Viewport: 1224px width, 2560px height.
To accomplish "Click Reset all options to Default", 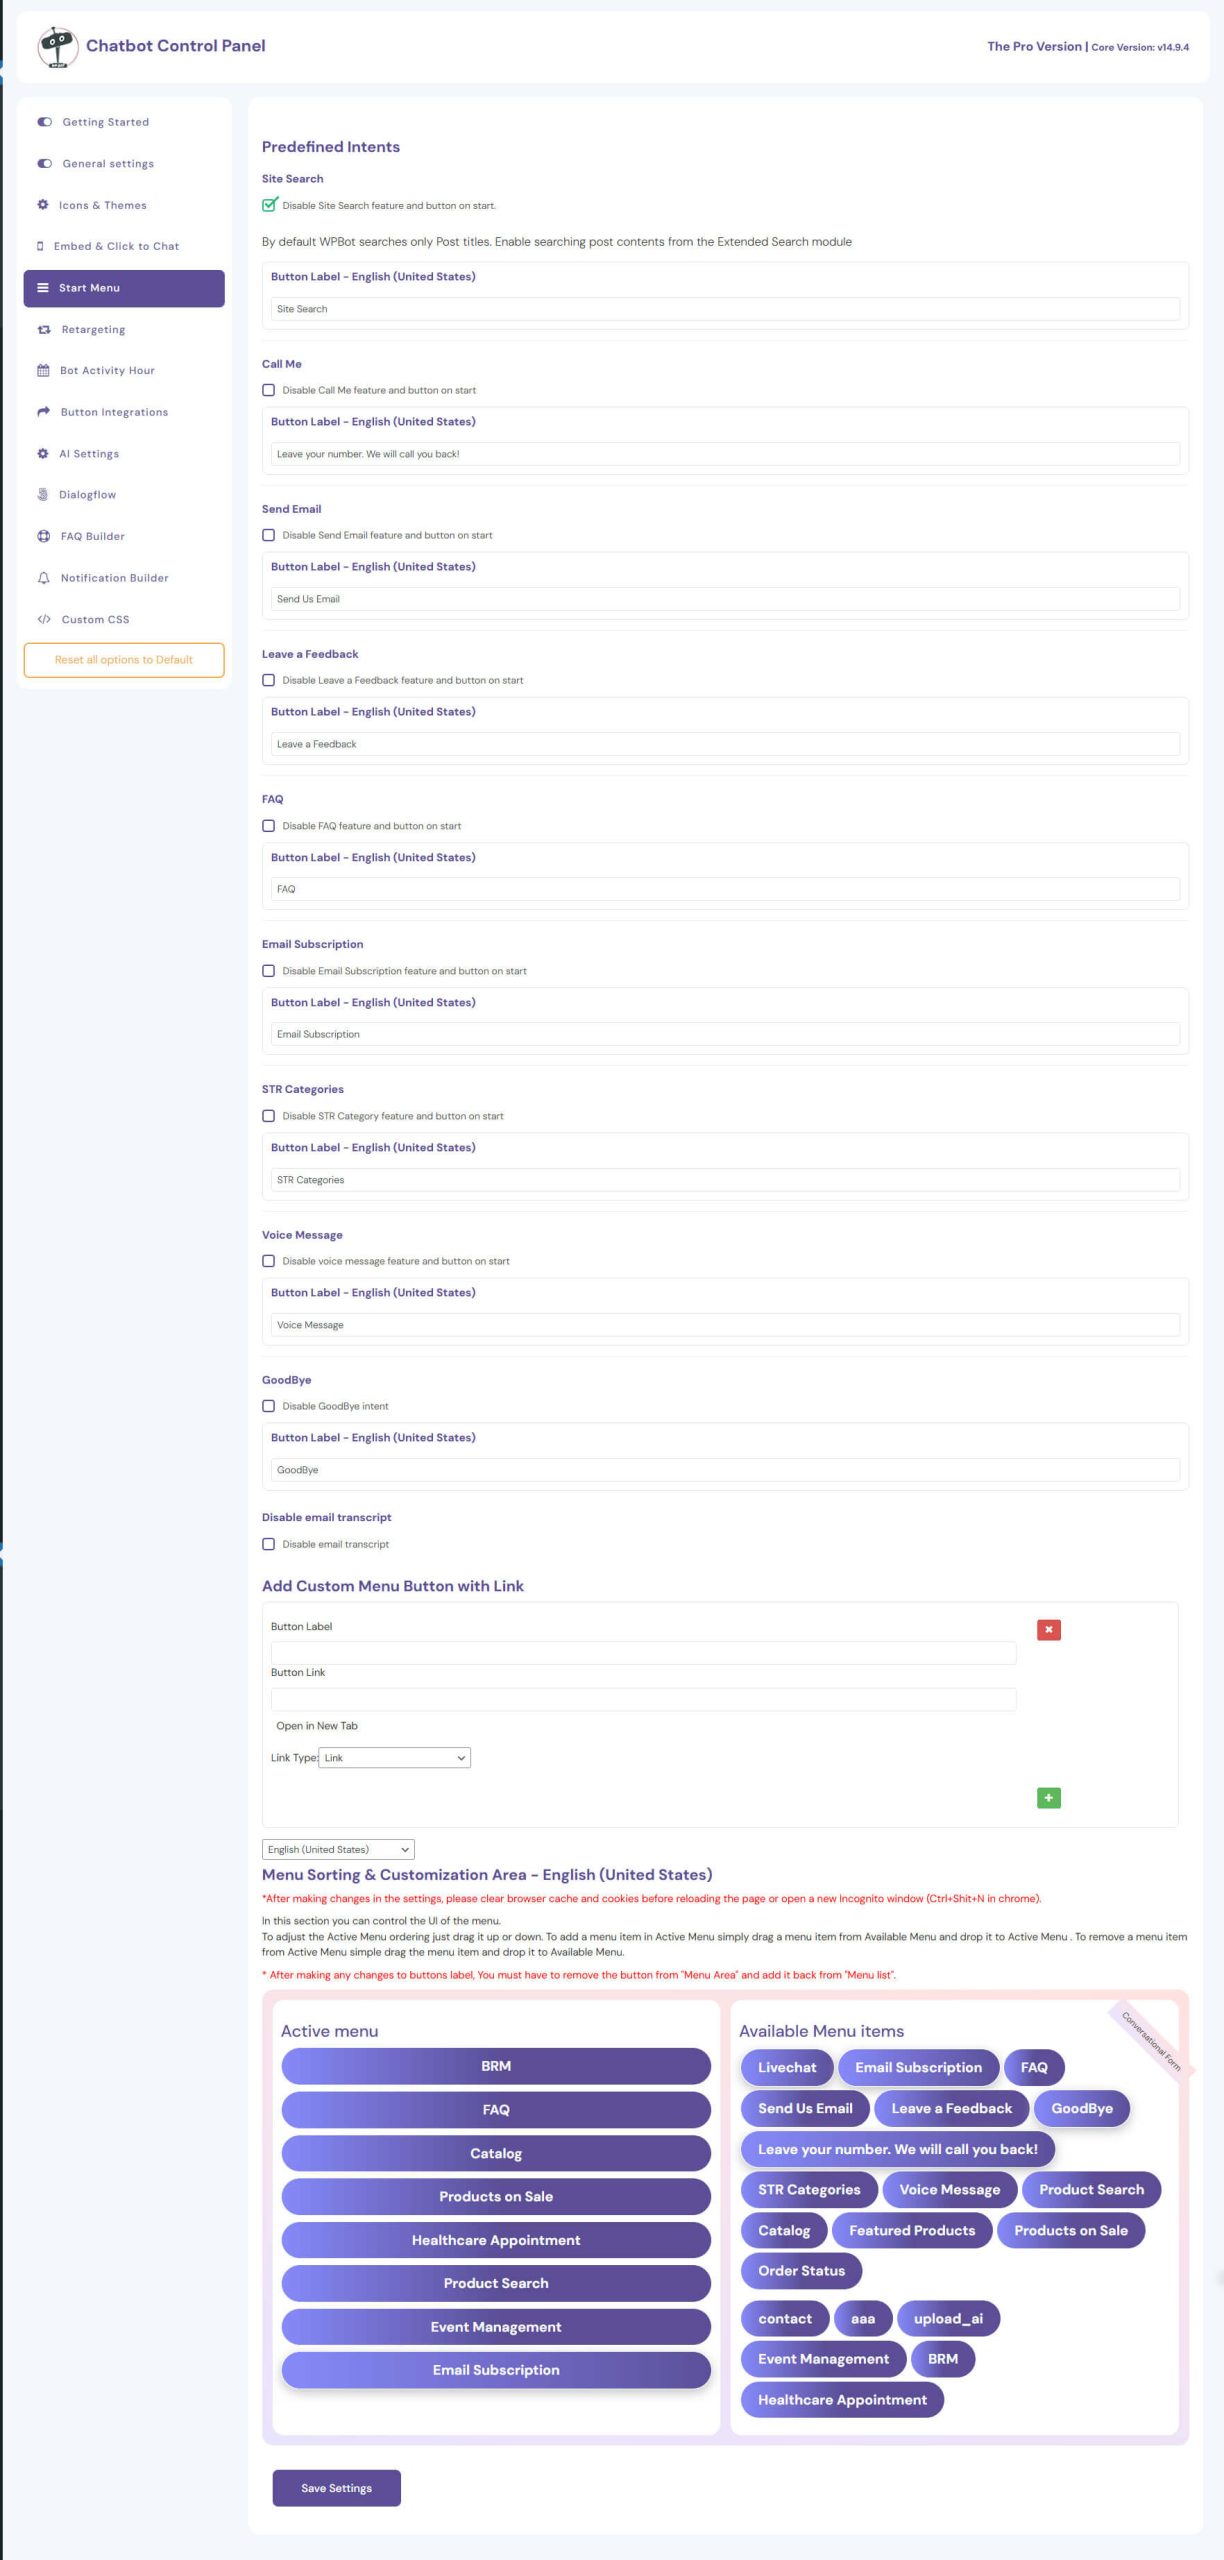I will coord(124,661).
